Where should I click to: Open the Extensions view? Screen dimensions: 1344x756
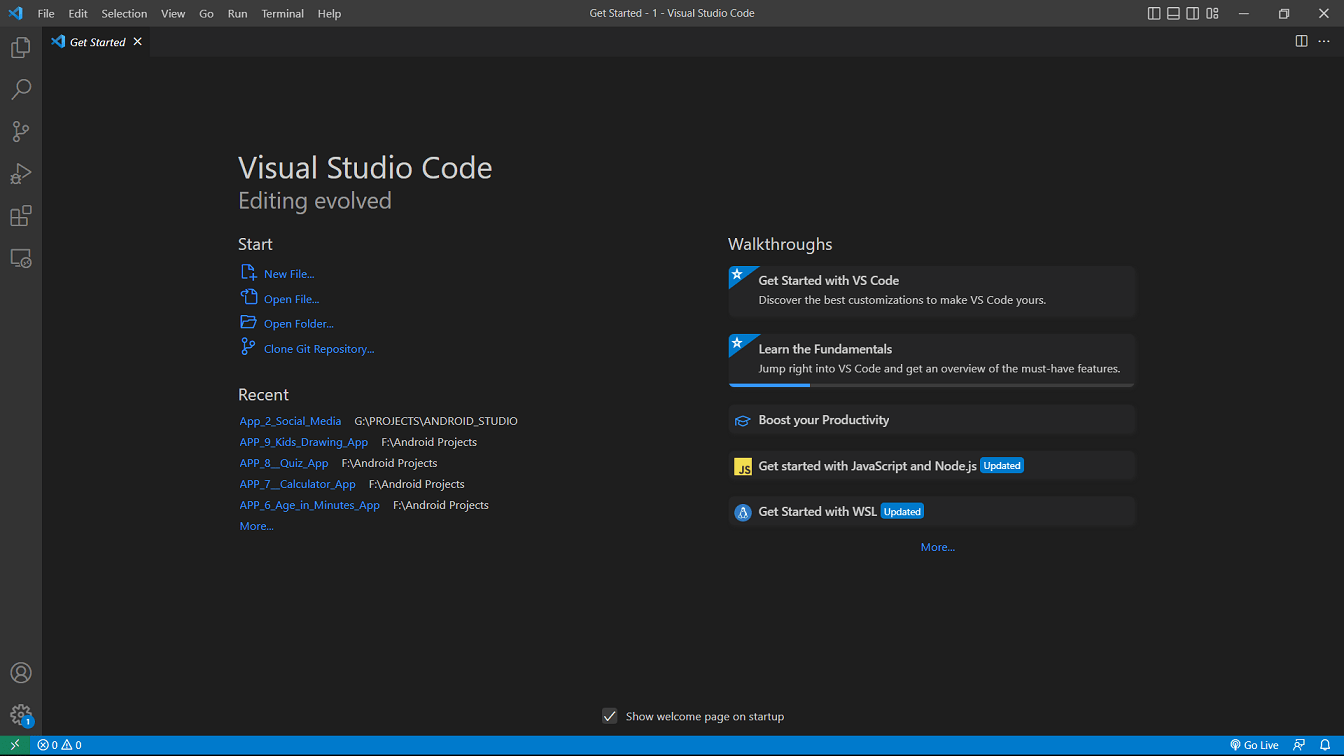21,216
